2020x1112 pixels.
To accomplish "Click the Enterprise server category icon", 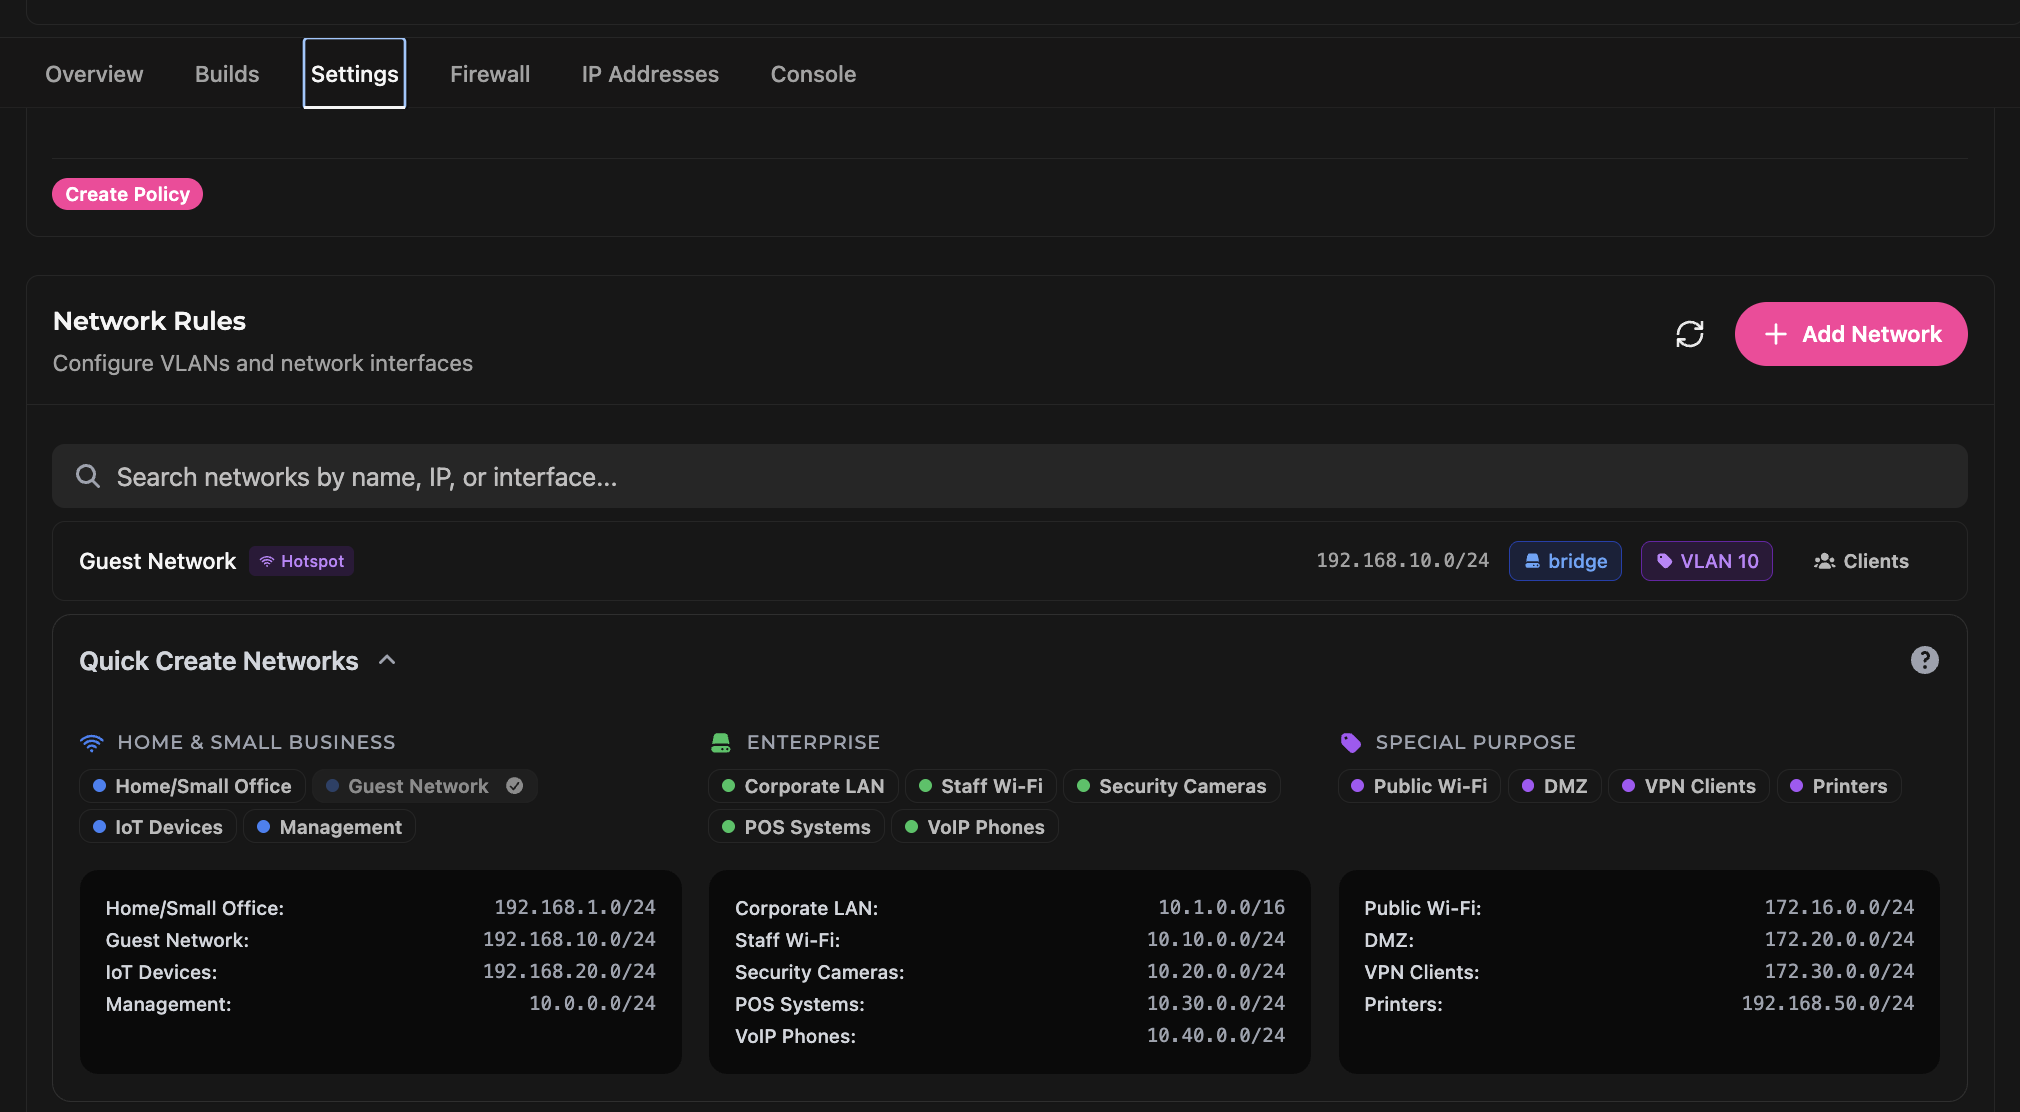I will (720, 742).
